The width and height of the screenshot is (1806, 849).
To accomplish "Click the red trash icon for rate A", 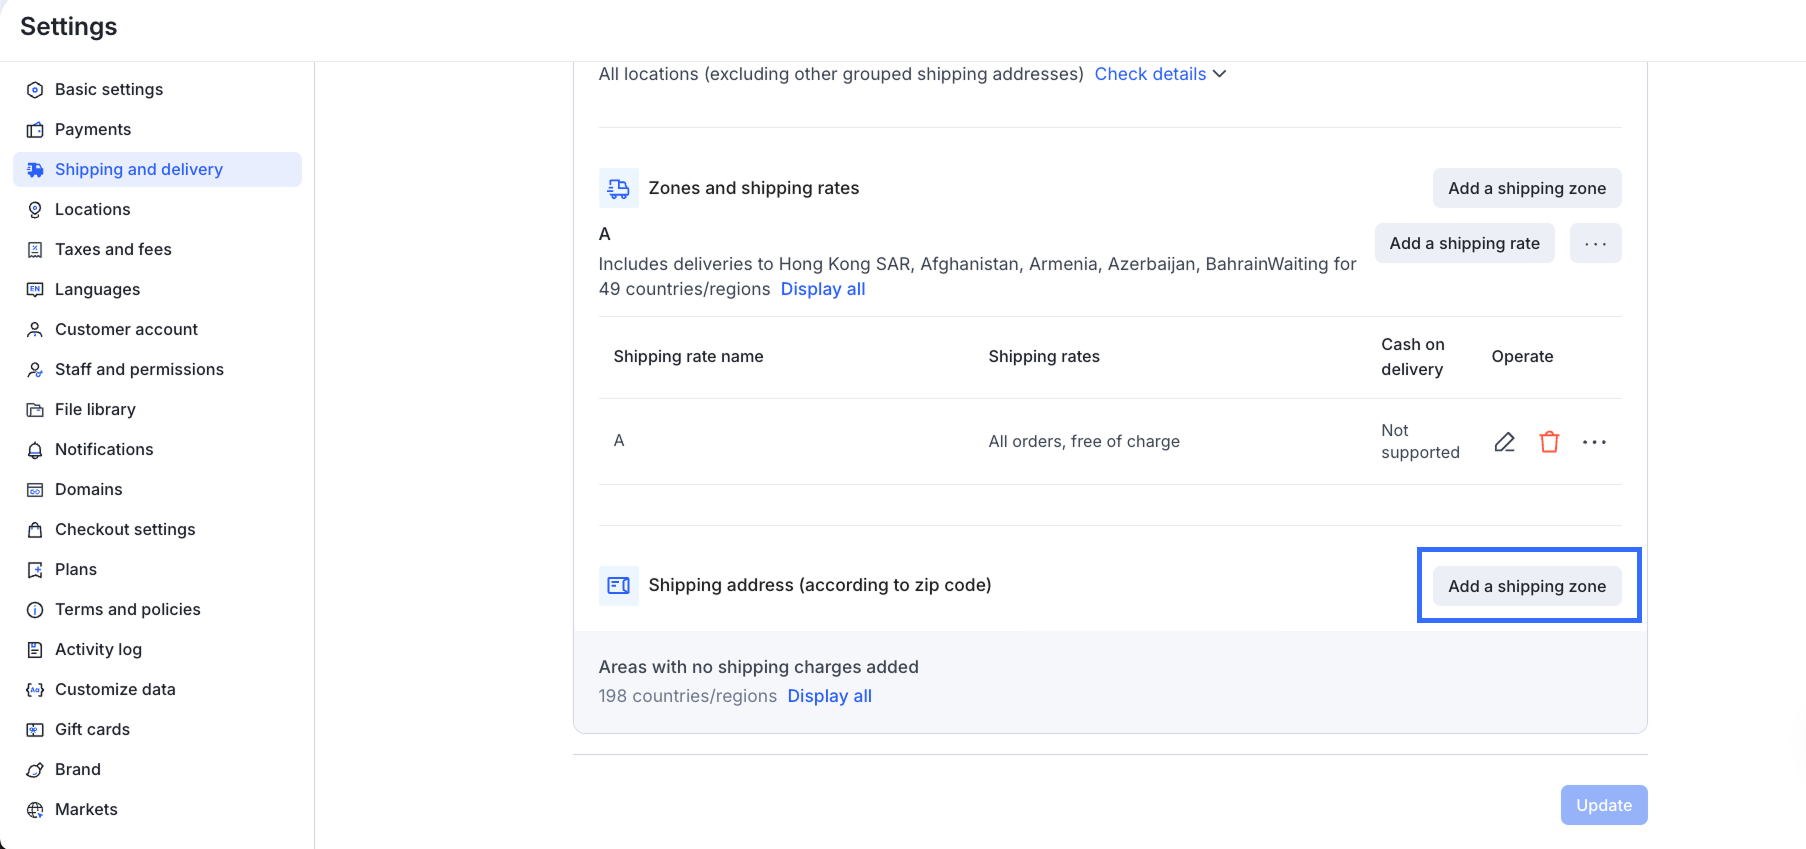I will point(1549,442).
